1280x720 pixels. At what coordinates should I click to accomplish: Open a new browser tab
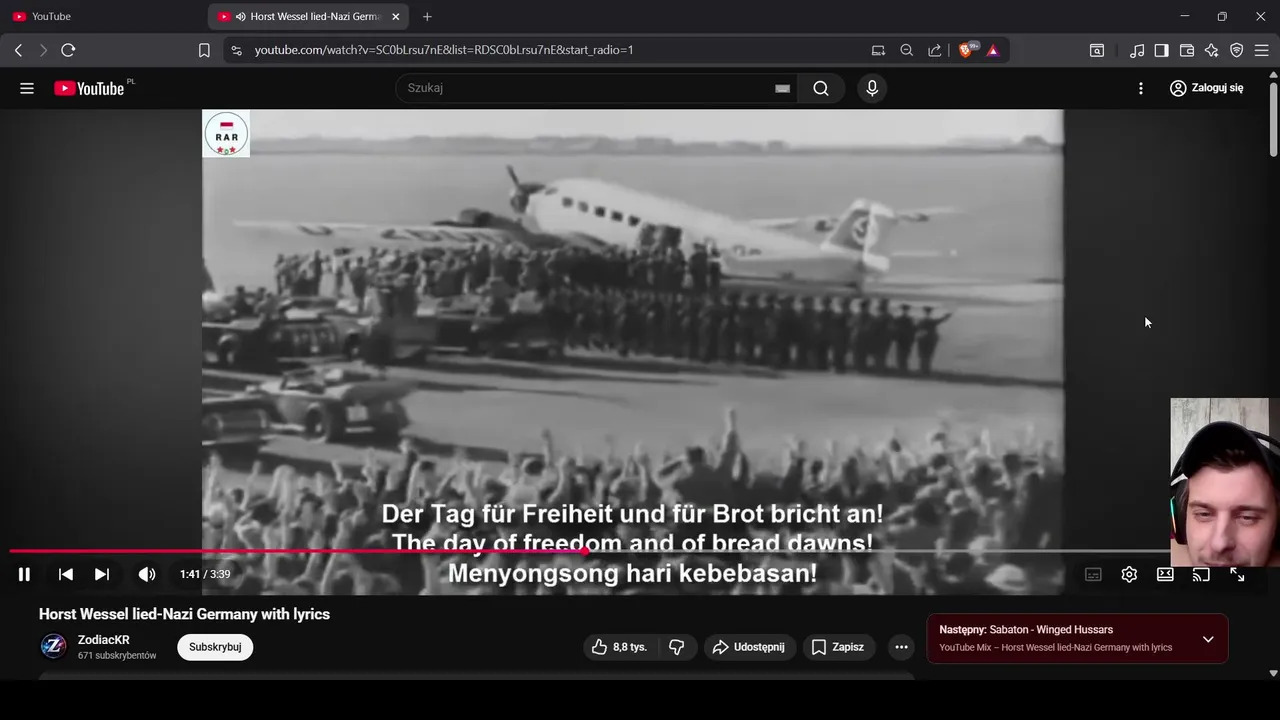point(427,16)
